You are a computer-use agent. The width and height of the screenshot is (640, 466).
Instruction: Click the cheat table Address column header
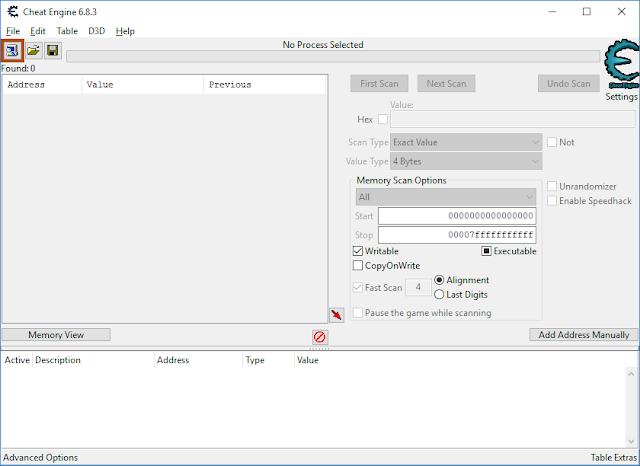click(198, 360)
